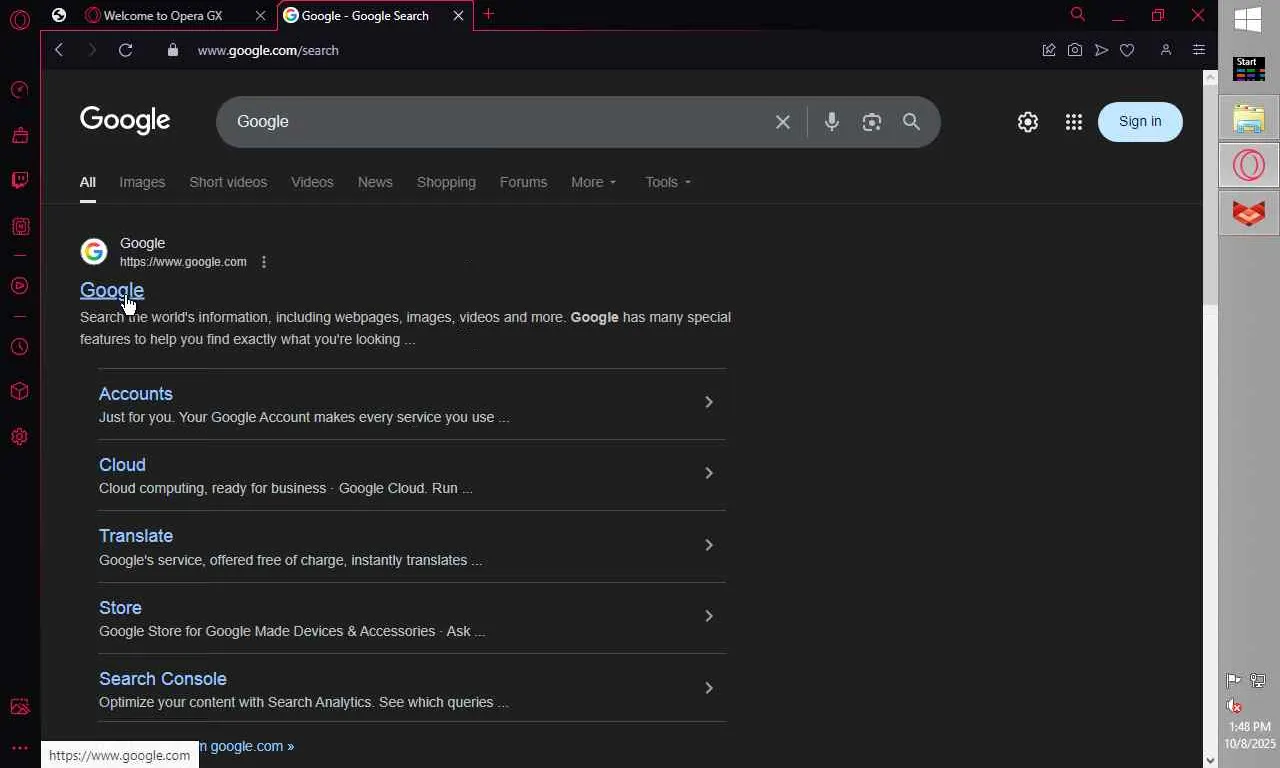
Task: Open the Translate sitelink
Action: click(136, 536)
